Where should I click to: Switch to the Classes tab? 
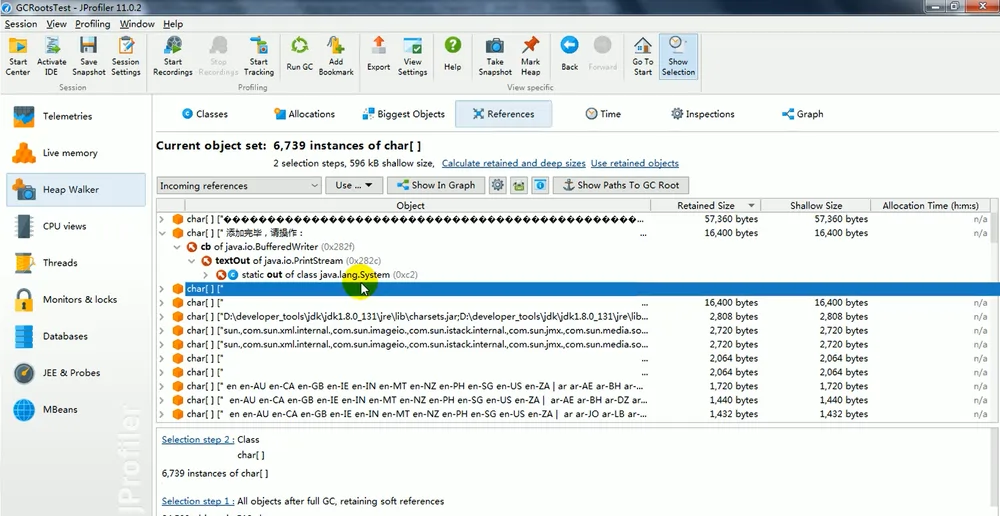pos(204,114)
